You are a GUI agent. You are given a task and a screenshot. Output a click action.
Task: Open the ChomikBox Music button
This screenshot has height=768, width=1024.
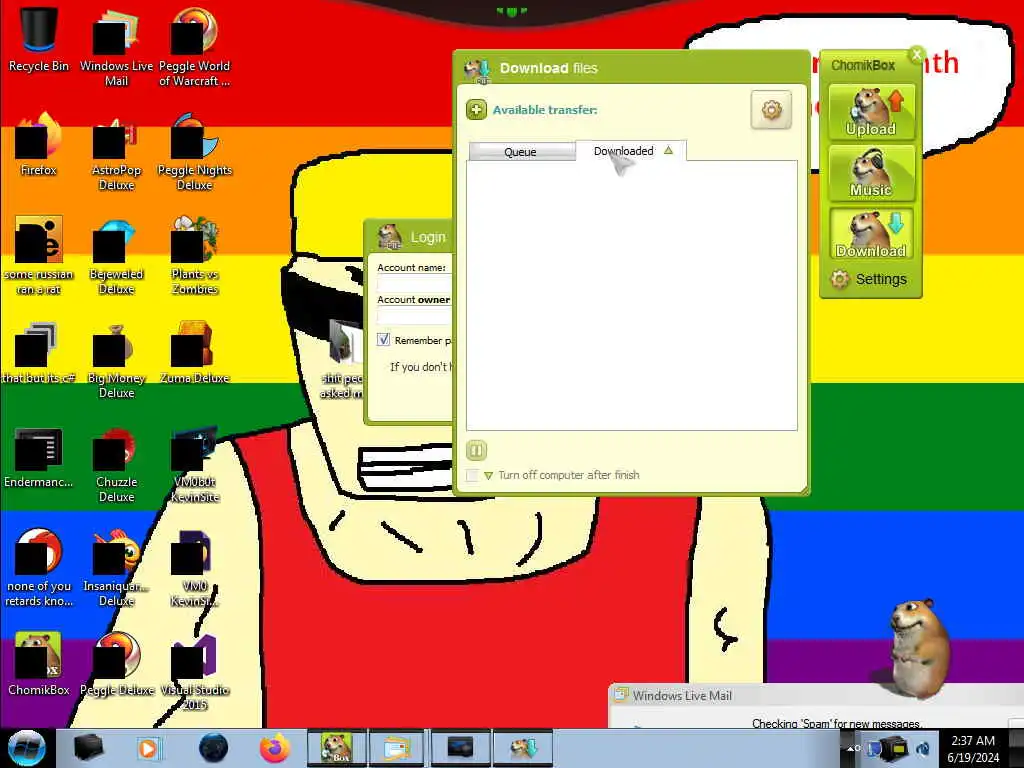[871, 173]
